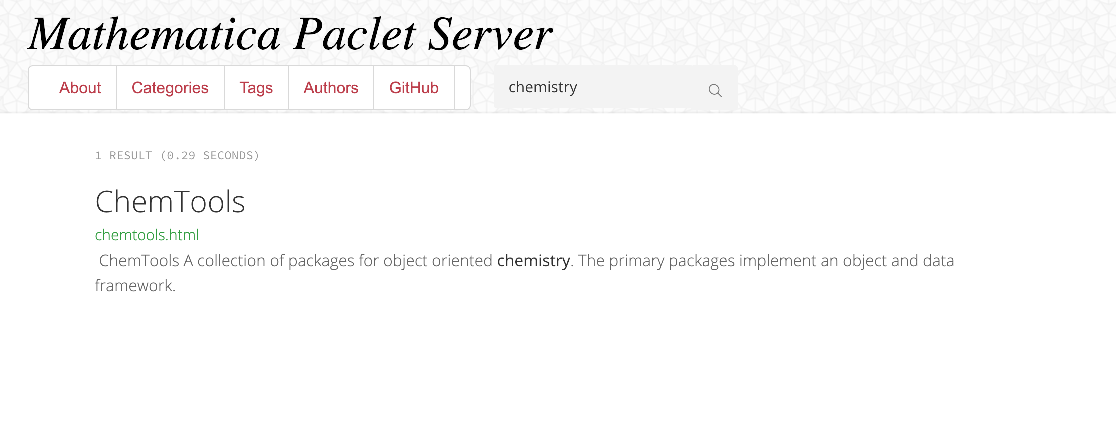Open the Categories menu item
The height and width of the screenshot is (435, 1116).
pos(170,88)
